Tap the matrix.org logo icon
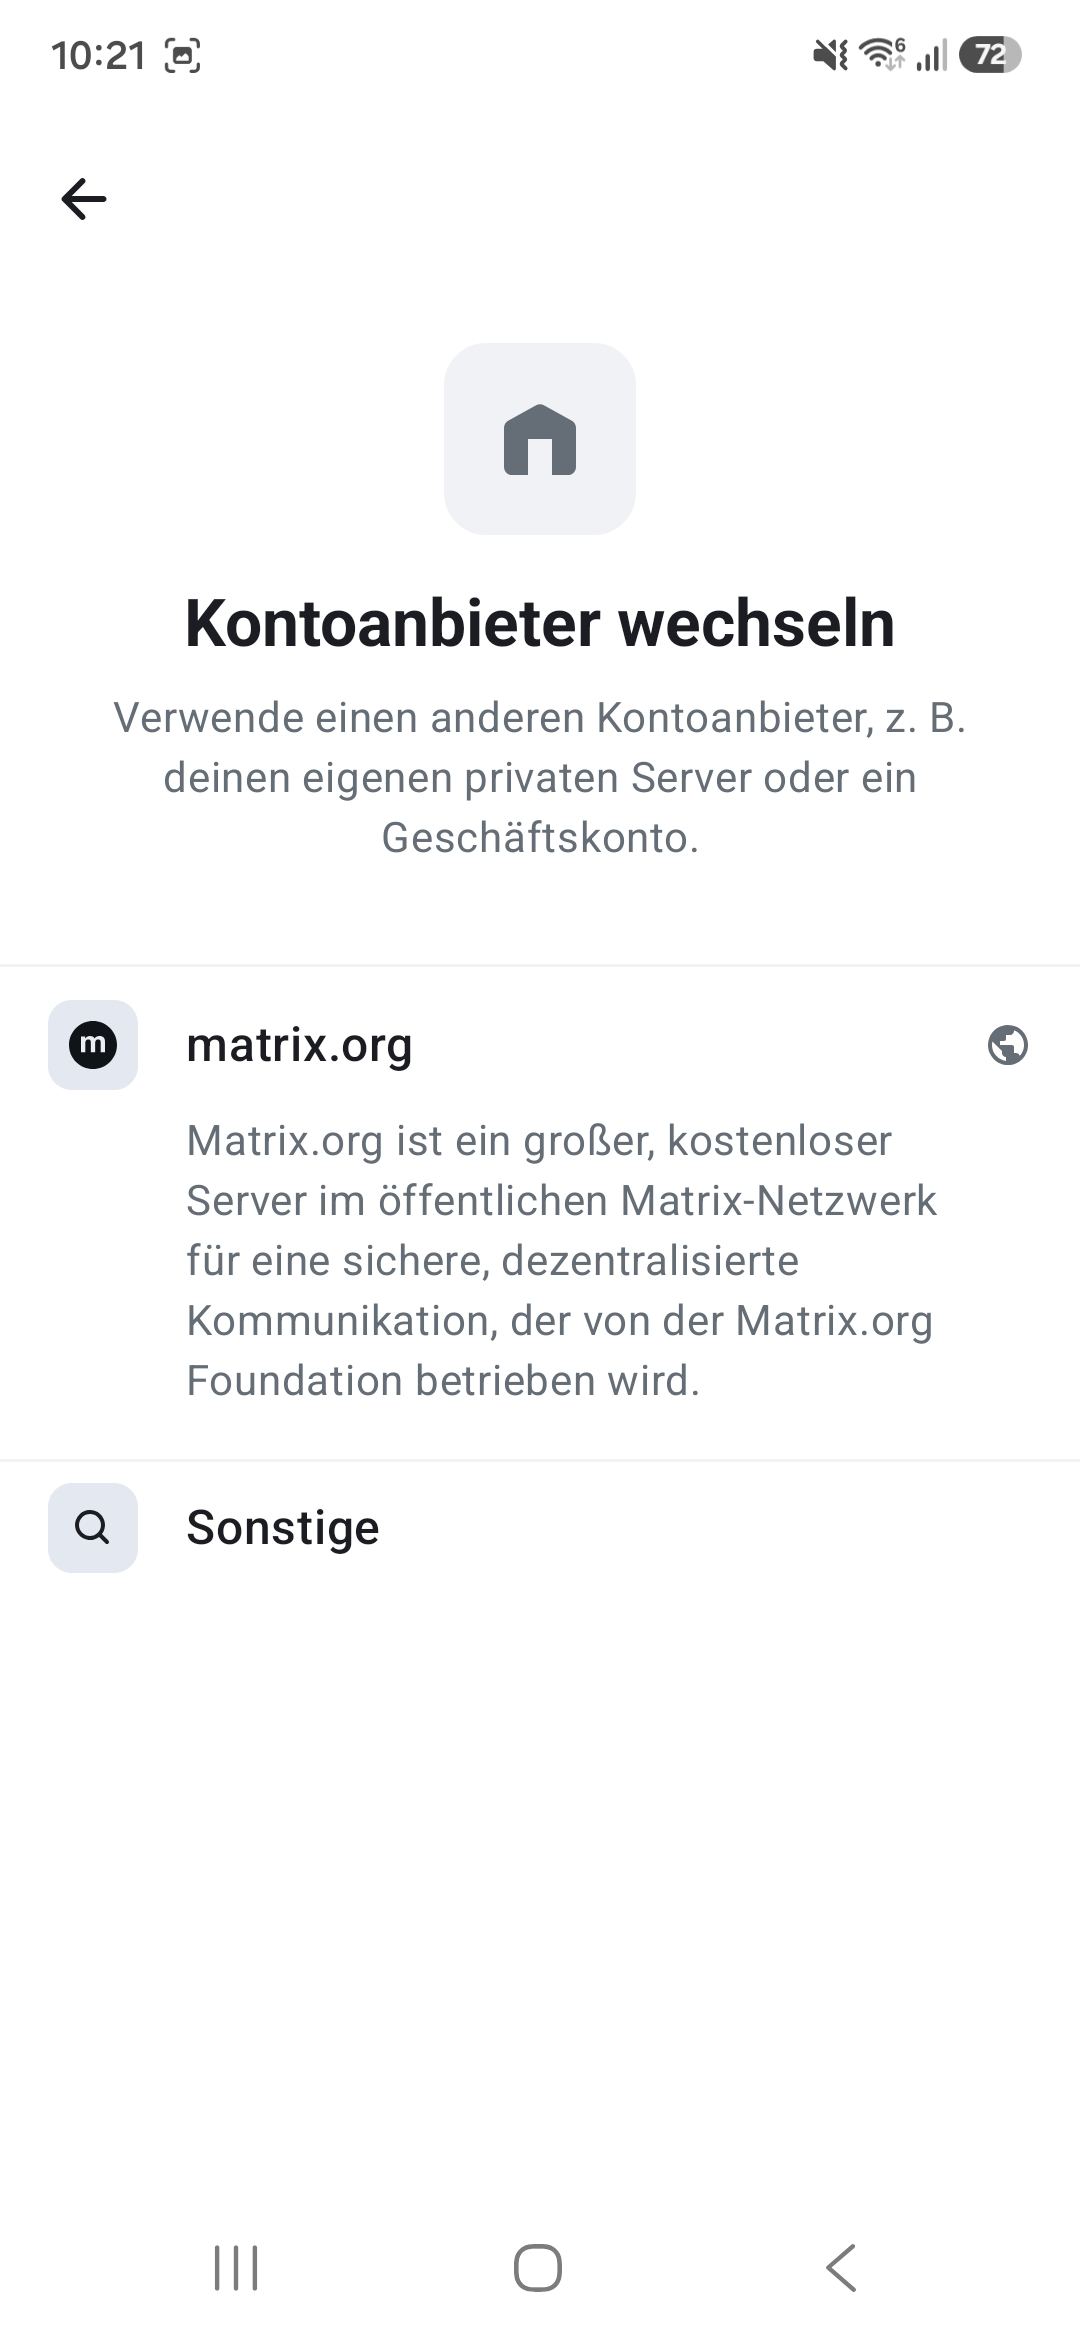The height and width of the screenshot is (2340, 1080). click(93, 1045)
